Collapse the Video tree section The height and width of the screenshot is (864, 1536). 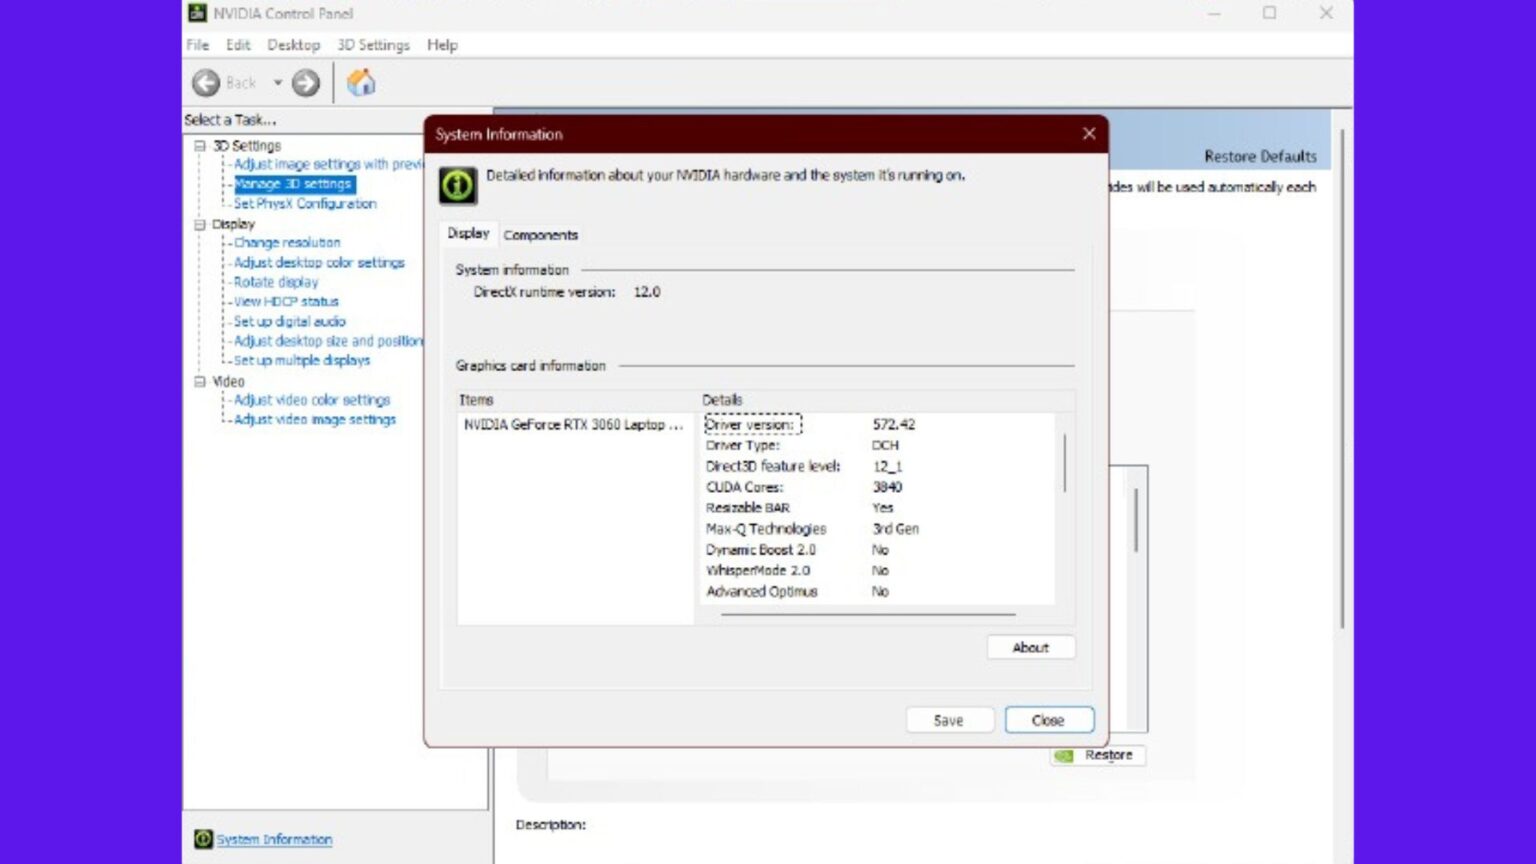pos(199,381)
